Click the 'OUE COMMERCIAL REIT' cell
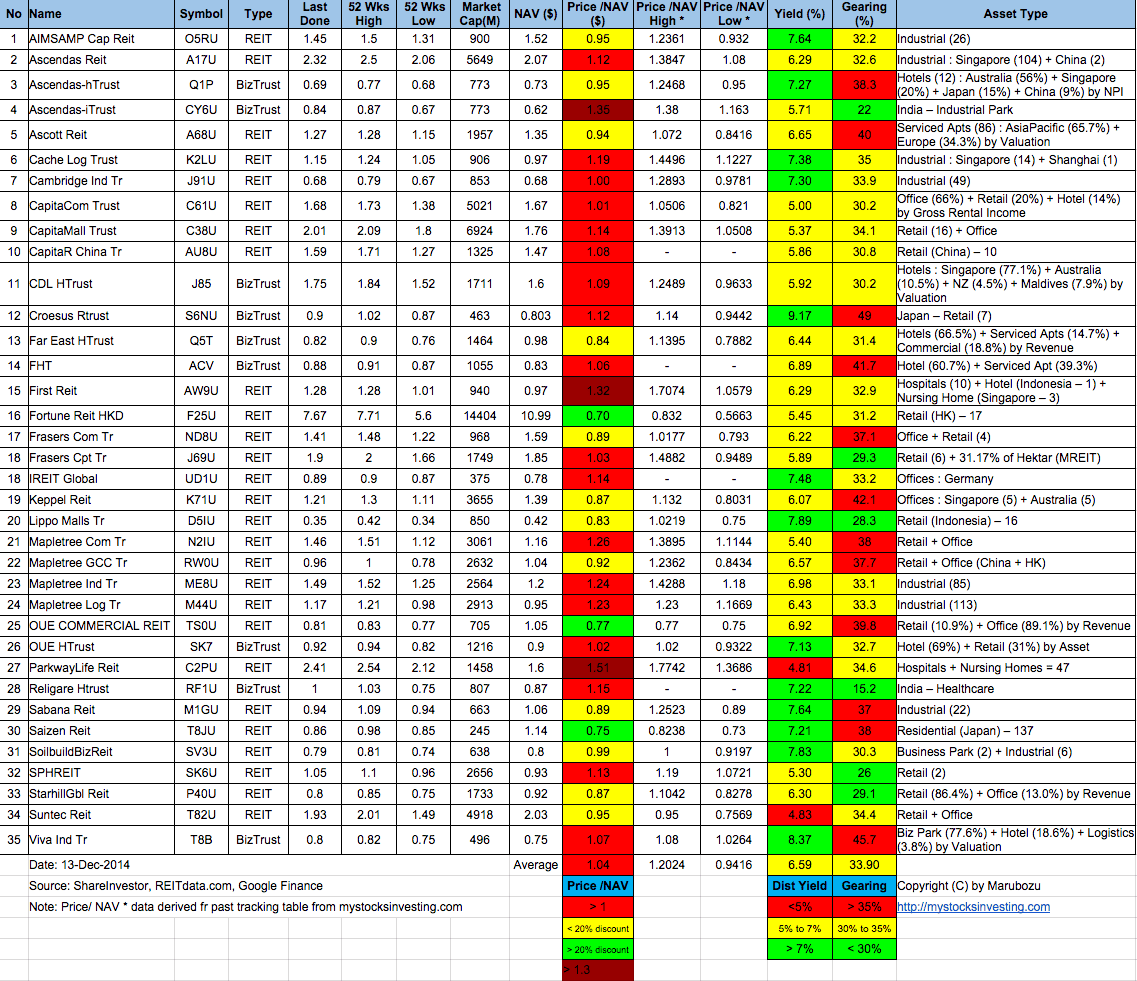The image size is (1137, 981). coord(101,626)
